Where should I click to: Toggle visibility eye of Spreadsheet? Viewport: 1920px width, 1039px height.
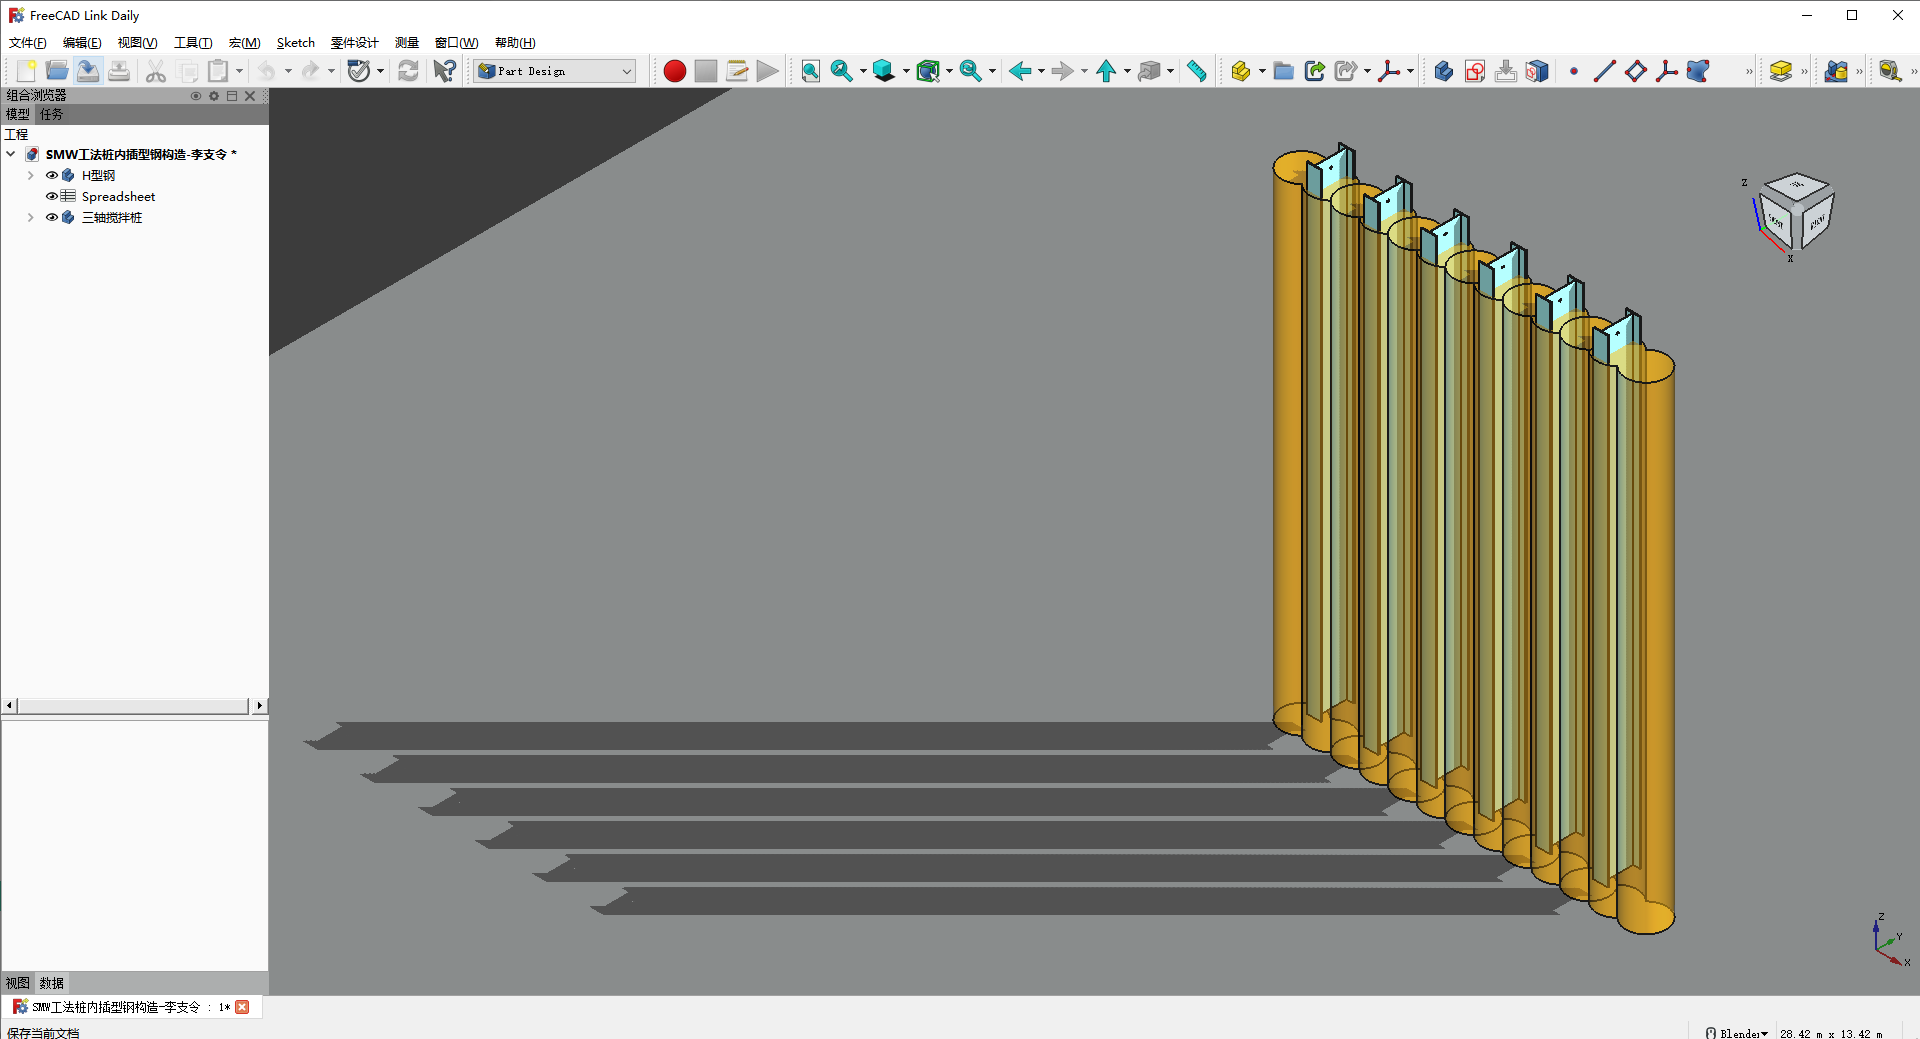pos(52,196)
